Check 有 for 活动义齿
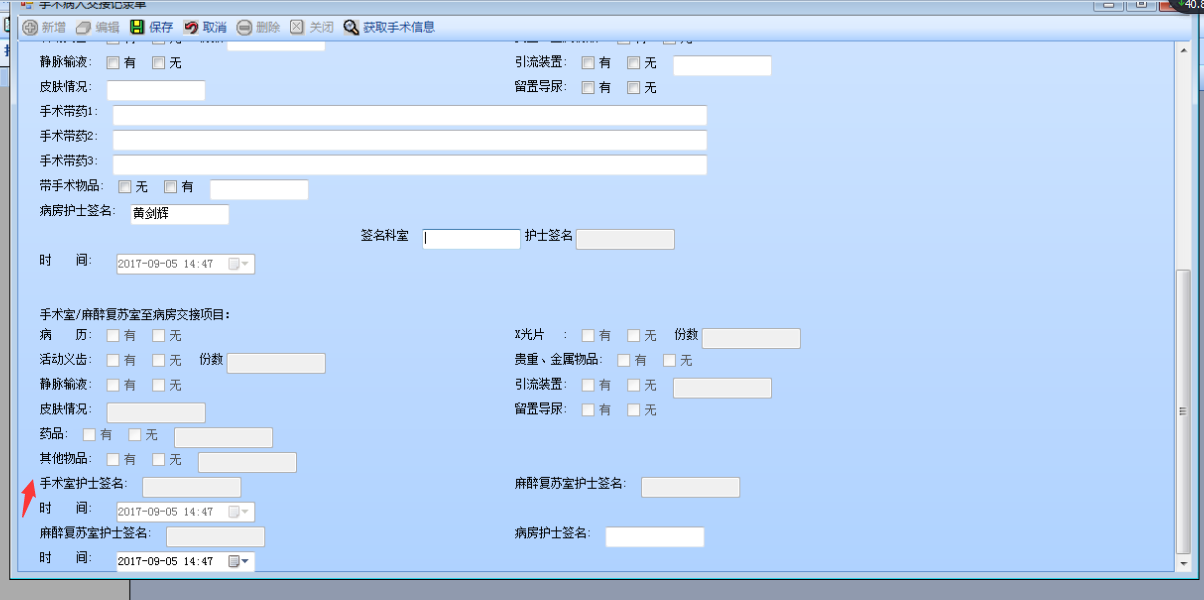 113,360
